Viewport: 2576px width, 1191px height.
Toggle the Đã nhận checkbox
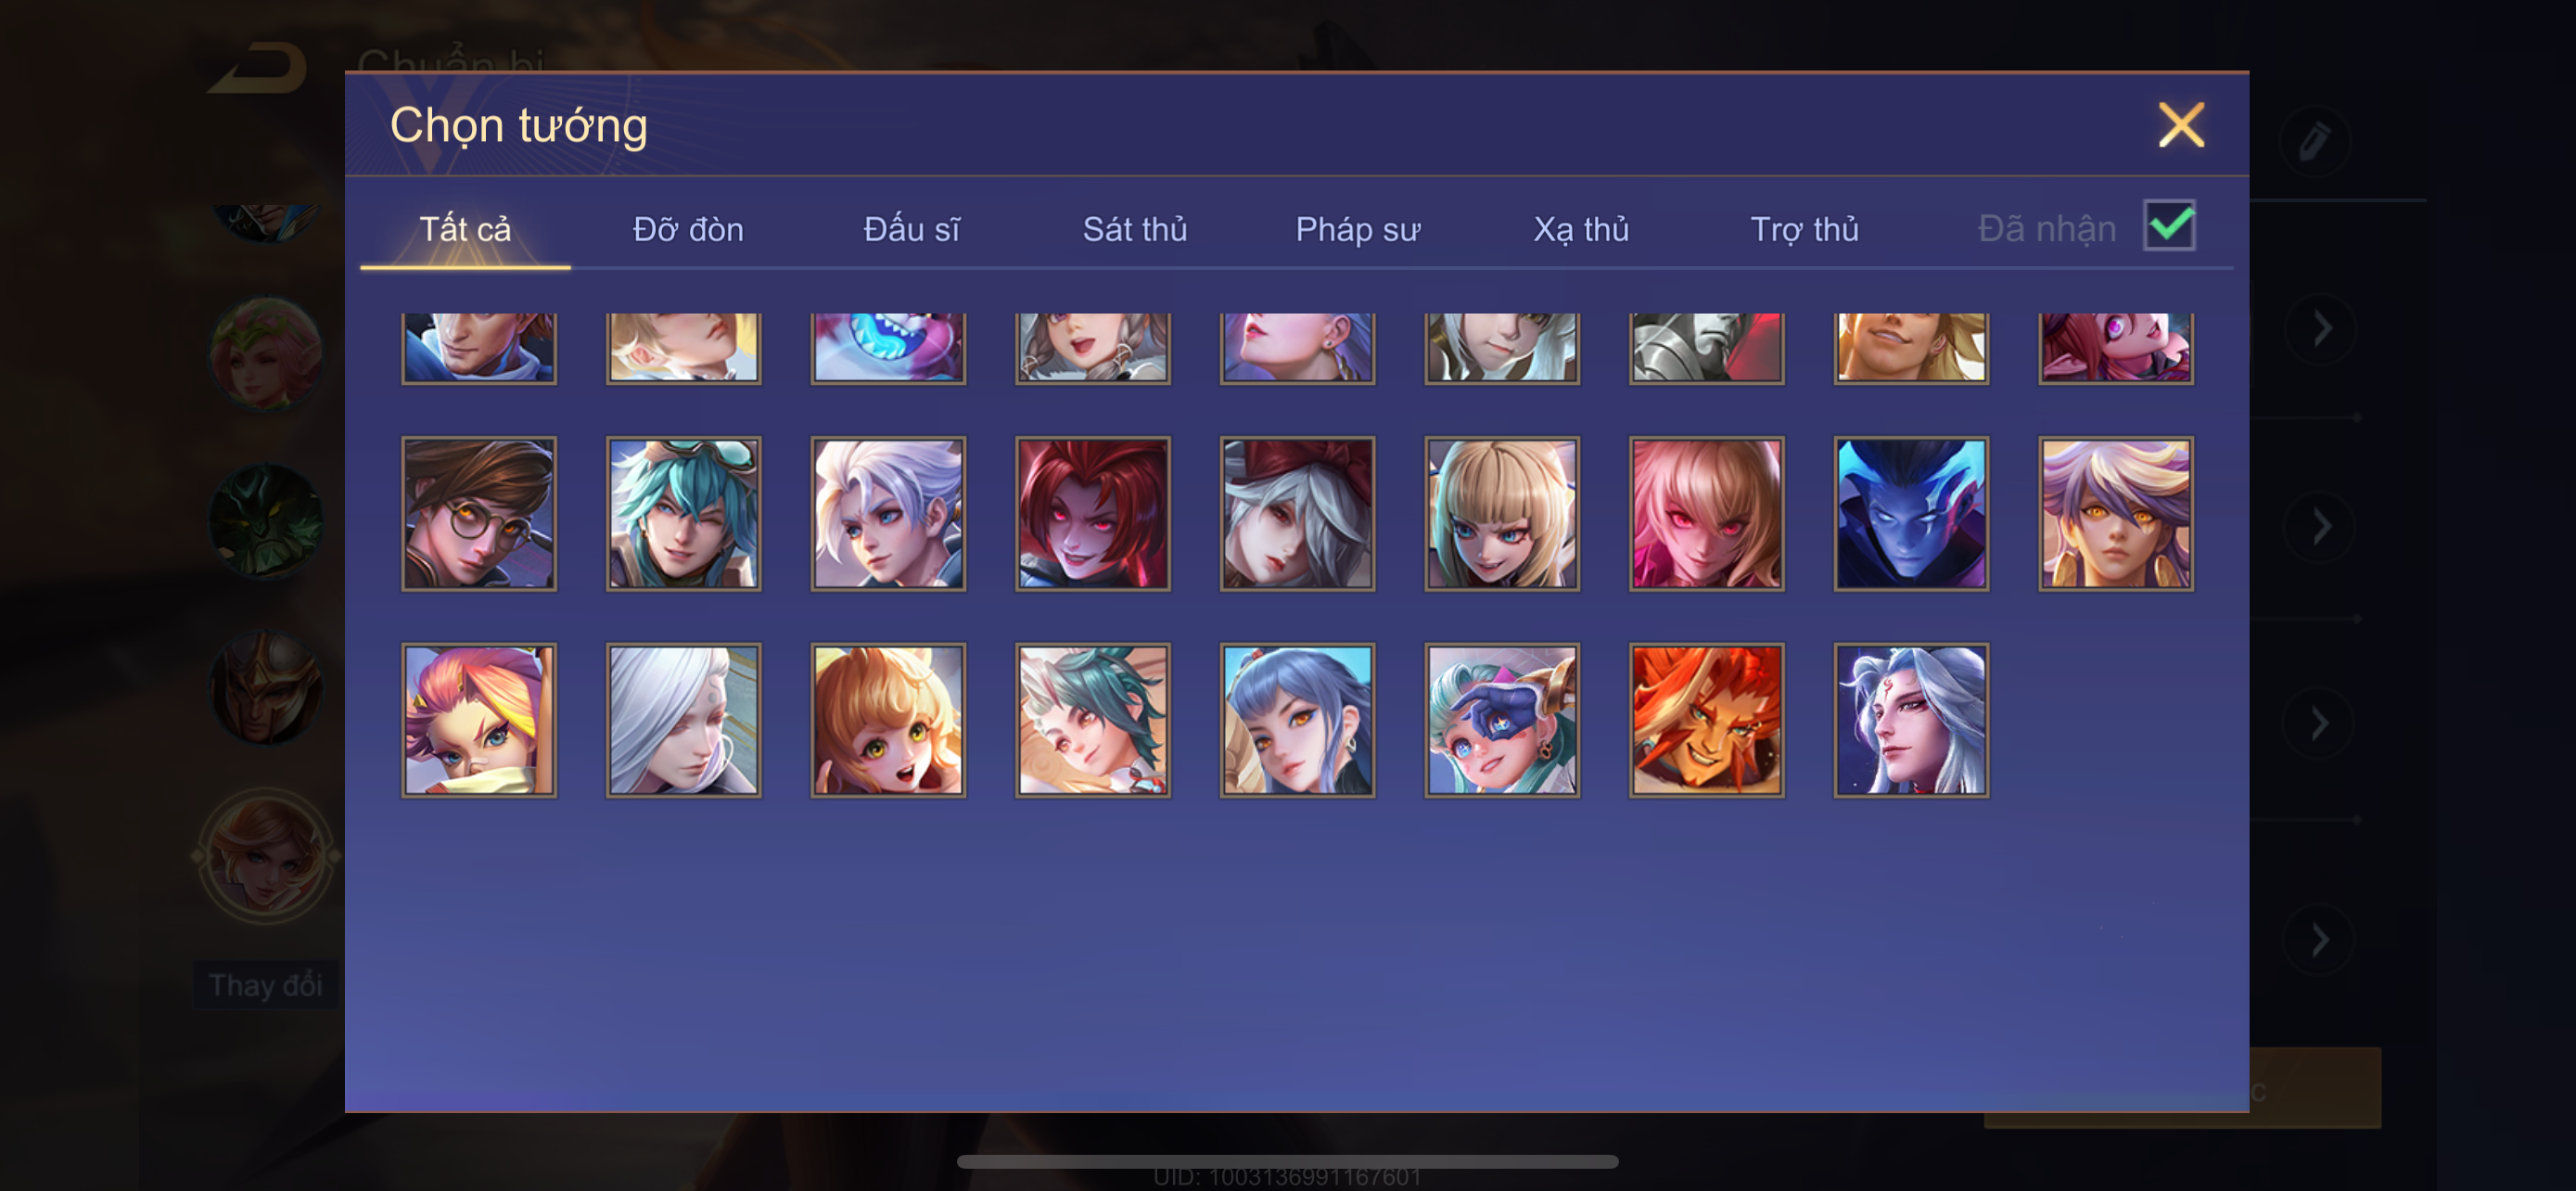click(2169, 226)
